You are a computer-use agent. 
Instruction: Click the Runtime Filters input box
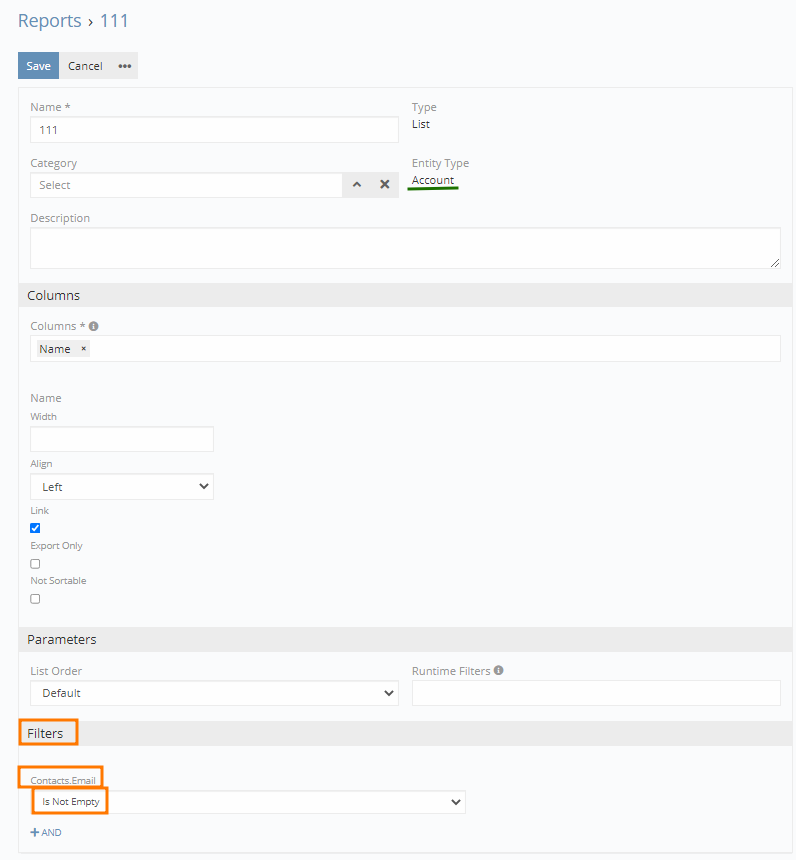click(x=595, y=693)
